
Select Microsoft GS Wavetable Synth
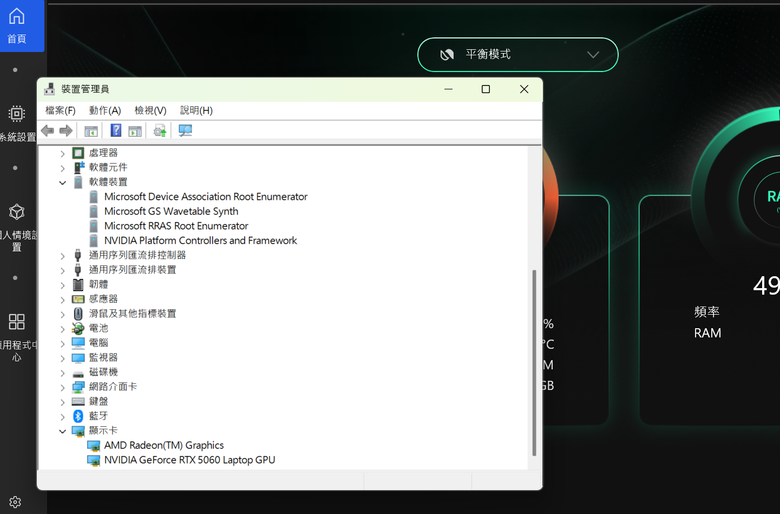click(x=171, y=211)
